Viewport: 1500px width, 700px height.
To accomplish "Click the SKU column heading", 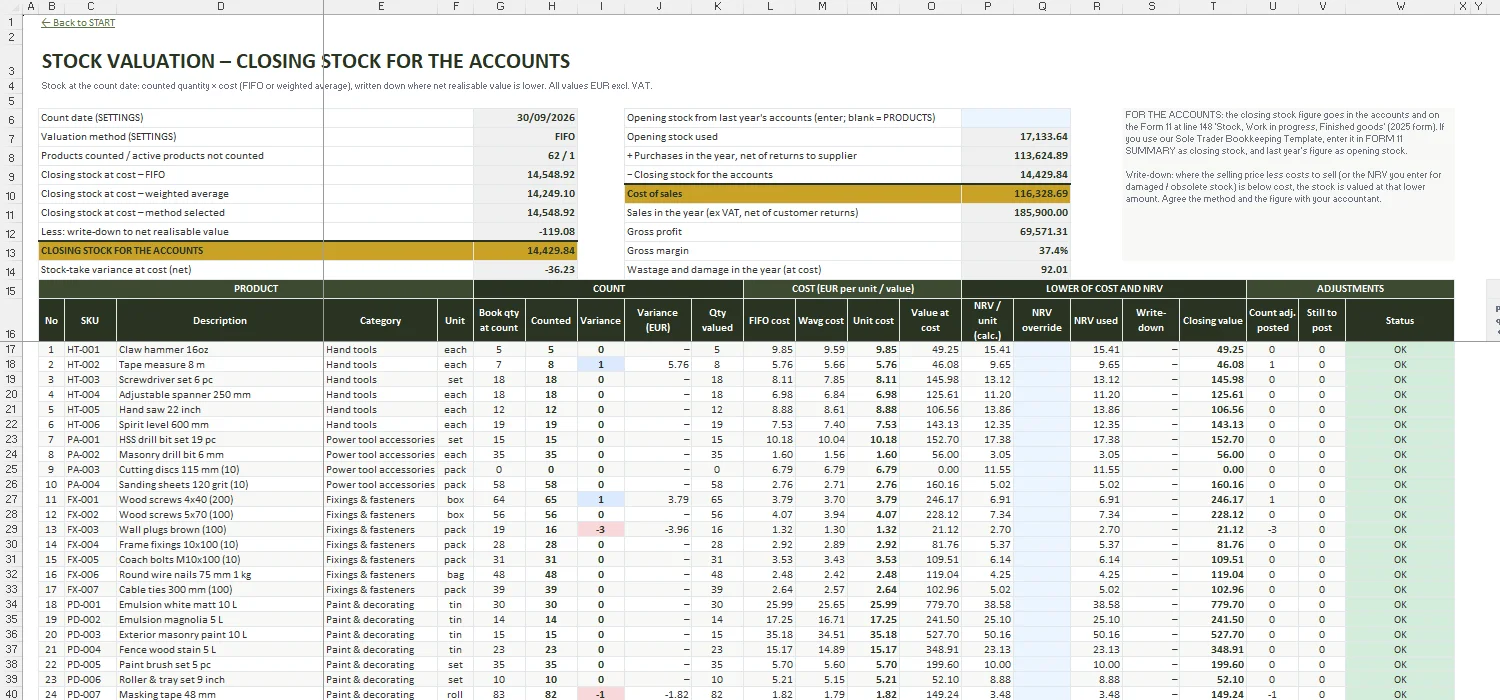I will coord(90,321).
